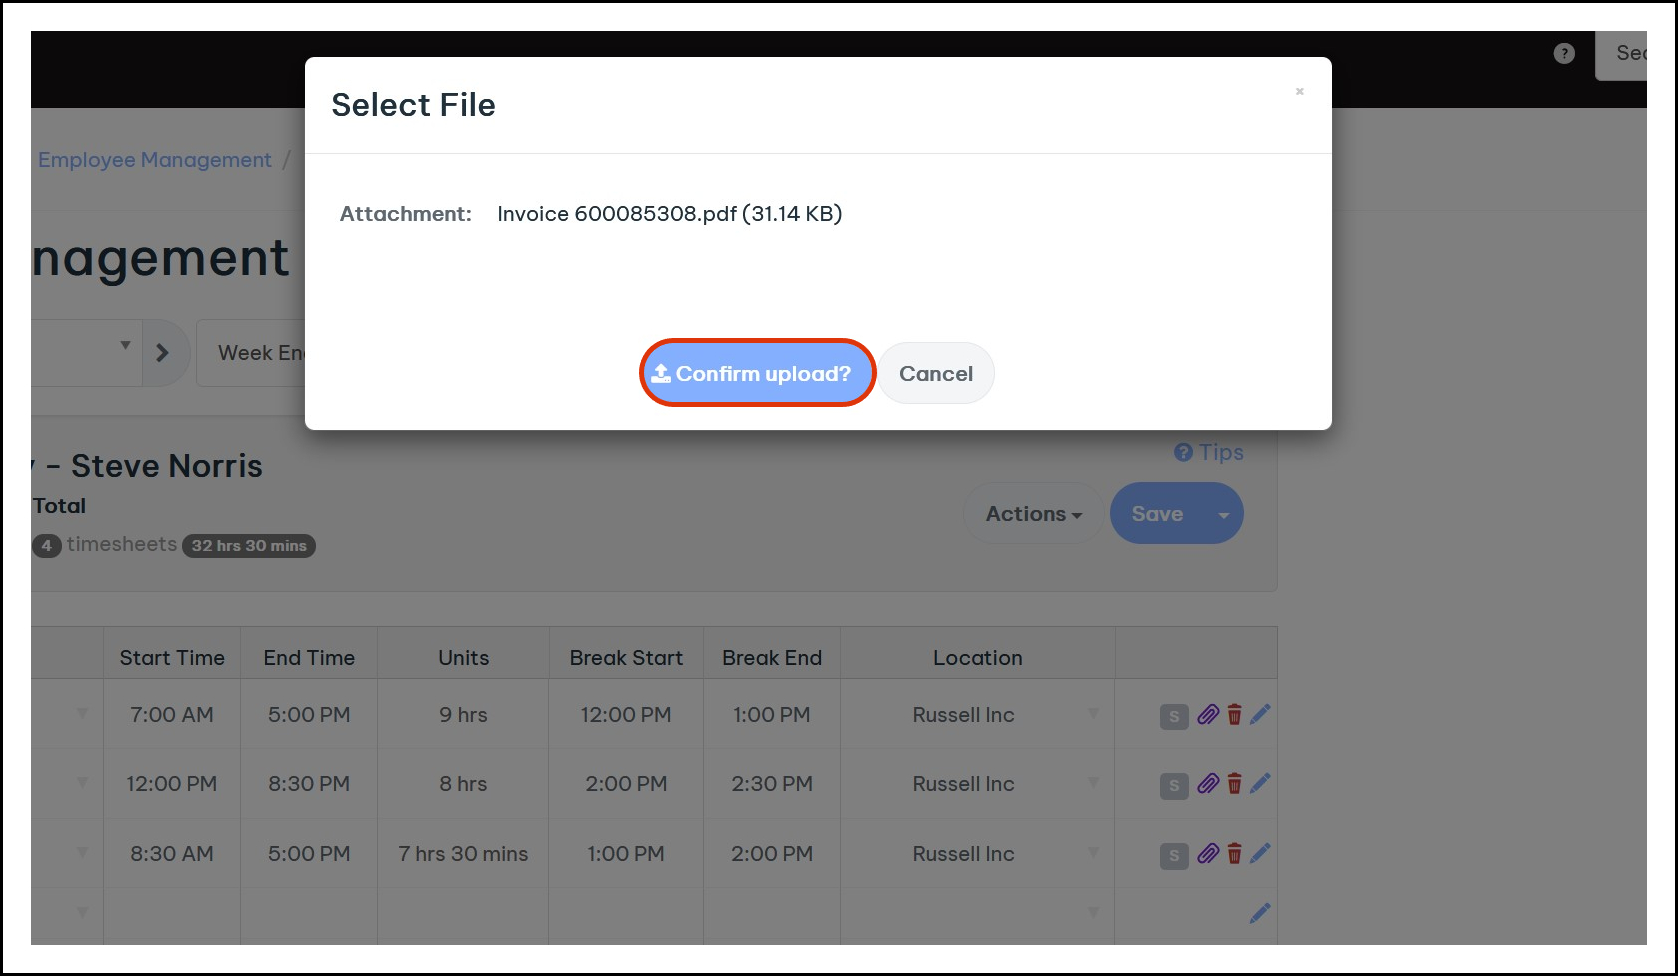This screenshot has height=976, width=1678.
Task: Open the Actions dropdown menu
Action: [1033, 514]
